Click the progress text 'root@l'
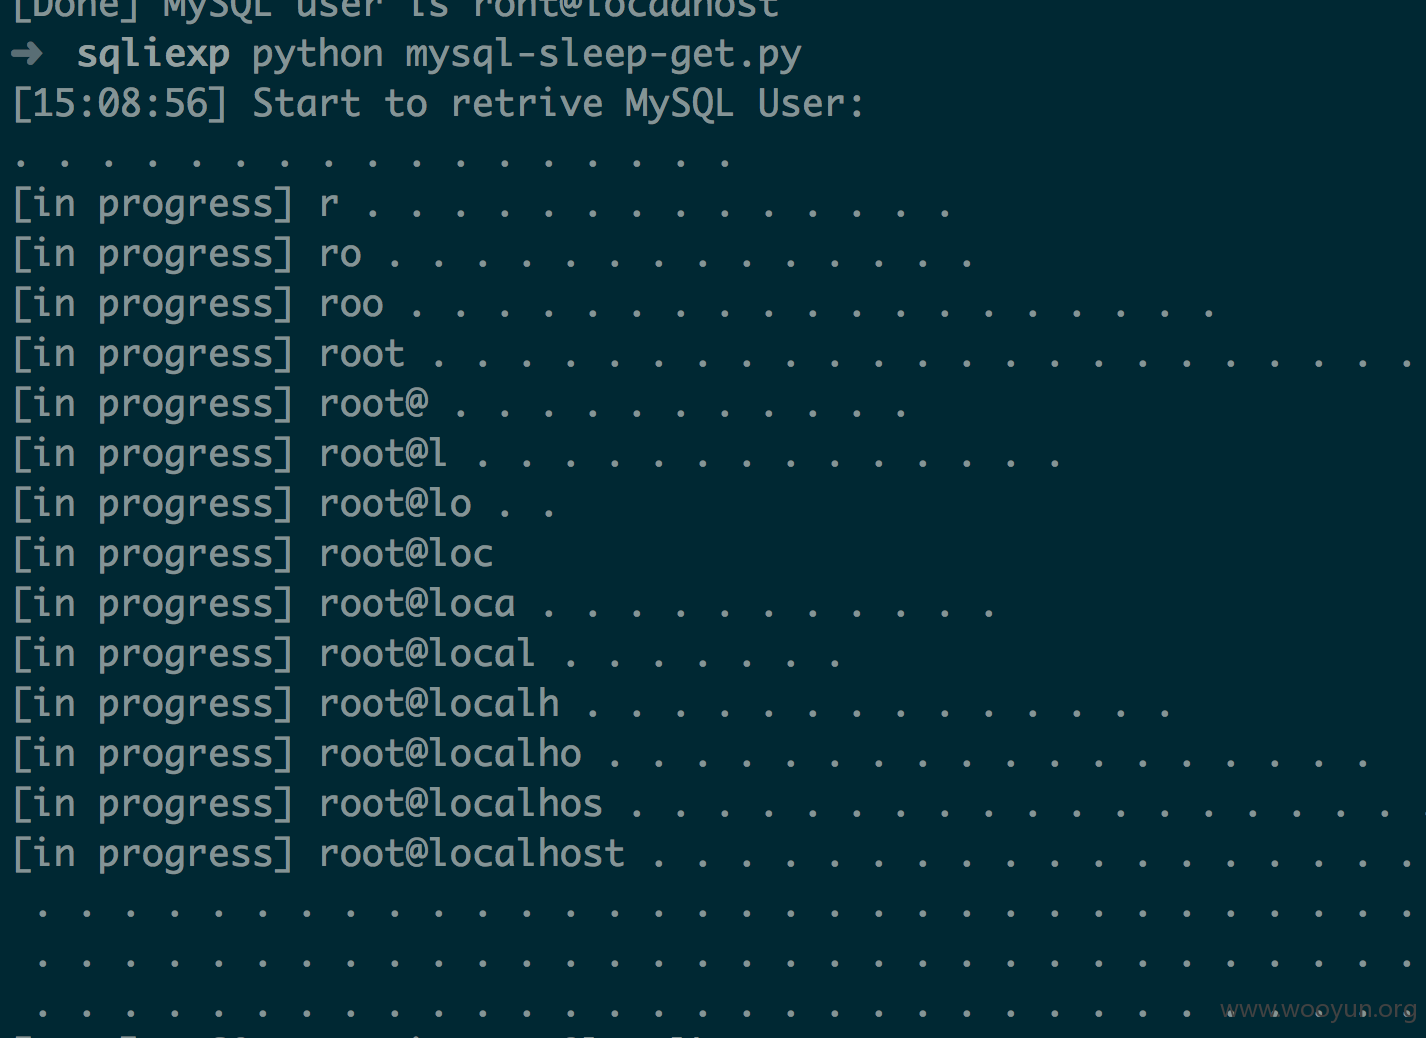This screenshot has width=1426, height=1038. coord(384,454)
